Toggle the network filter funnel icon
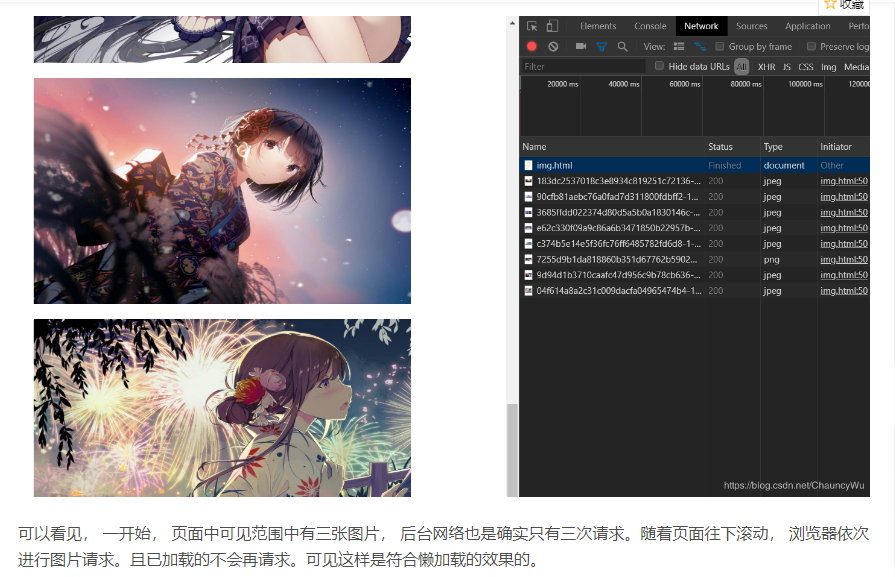The width and height of the screenshot is (895, 577). point(602,47)
